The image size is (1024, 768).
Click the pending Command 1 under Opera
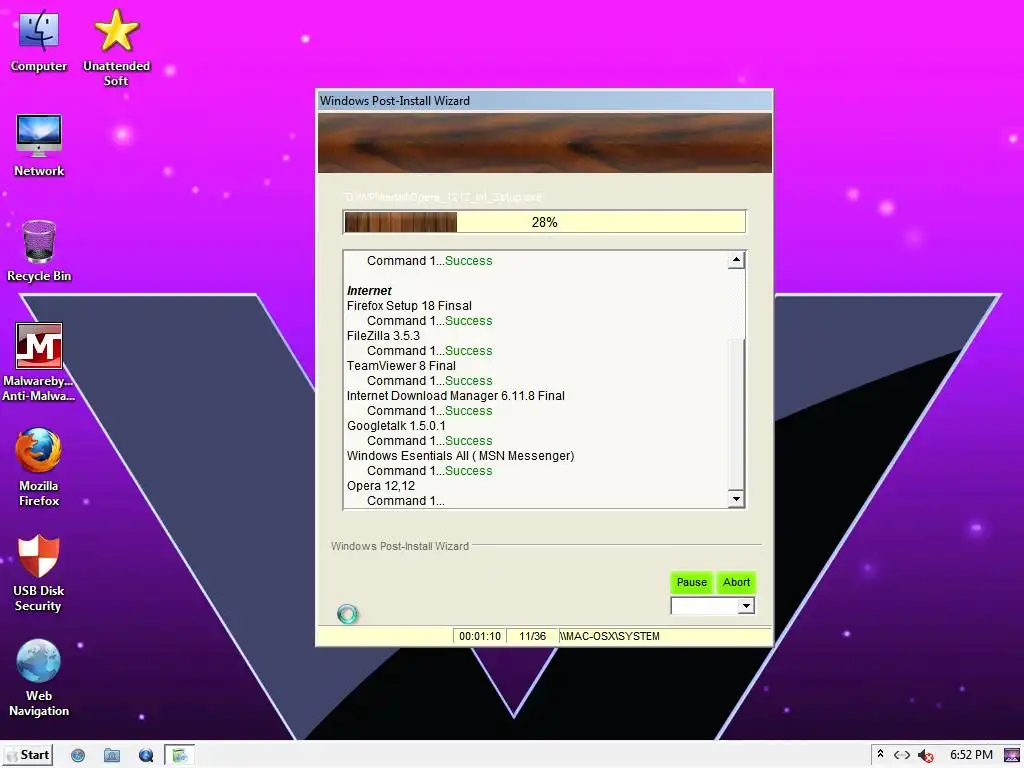pyautogui.click(x=406, y=501)
